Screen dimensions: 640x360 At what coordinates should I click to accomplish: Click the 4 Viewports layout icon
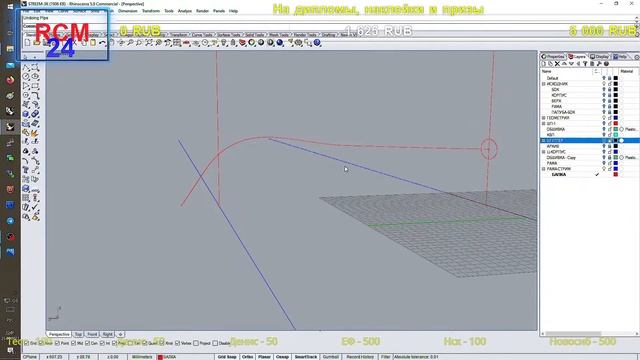[177, 42]
